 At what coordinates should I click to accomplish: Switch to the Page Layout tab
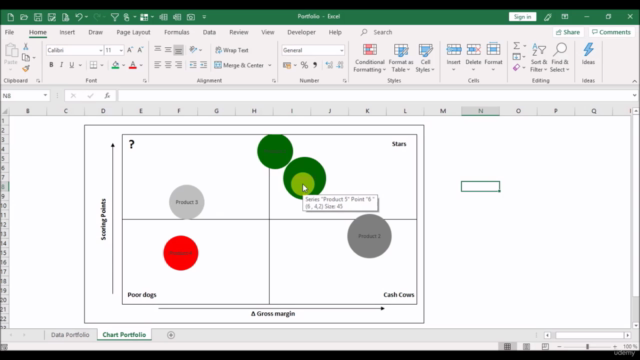tap(133, 32)
